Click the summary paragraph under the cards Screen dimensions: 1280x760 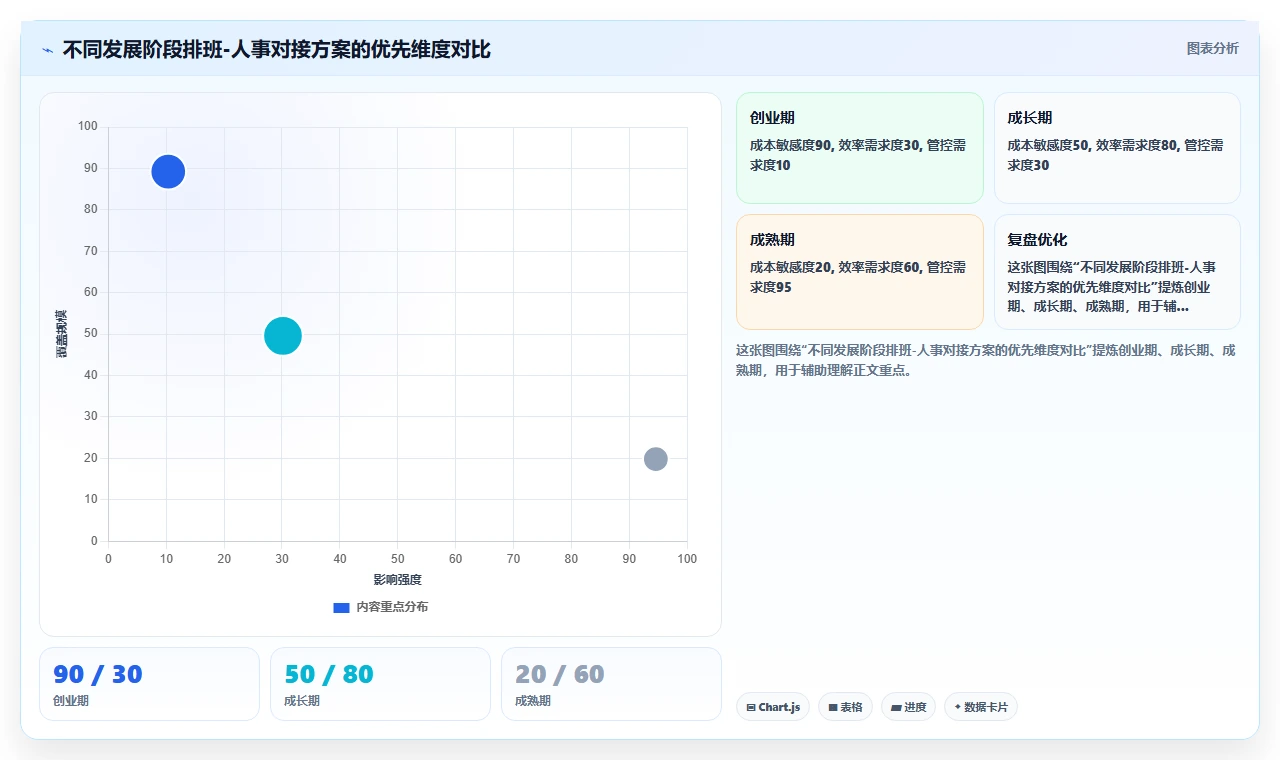986,360
